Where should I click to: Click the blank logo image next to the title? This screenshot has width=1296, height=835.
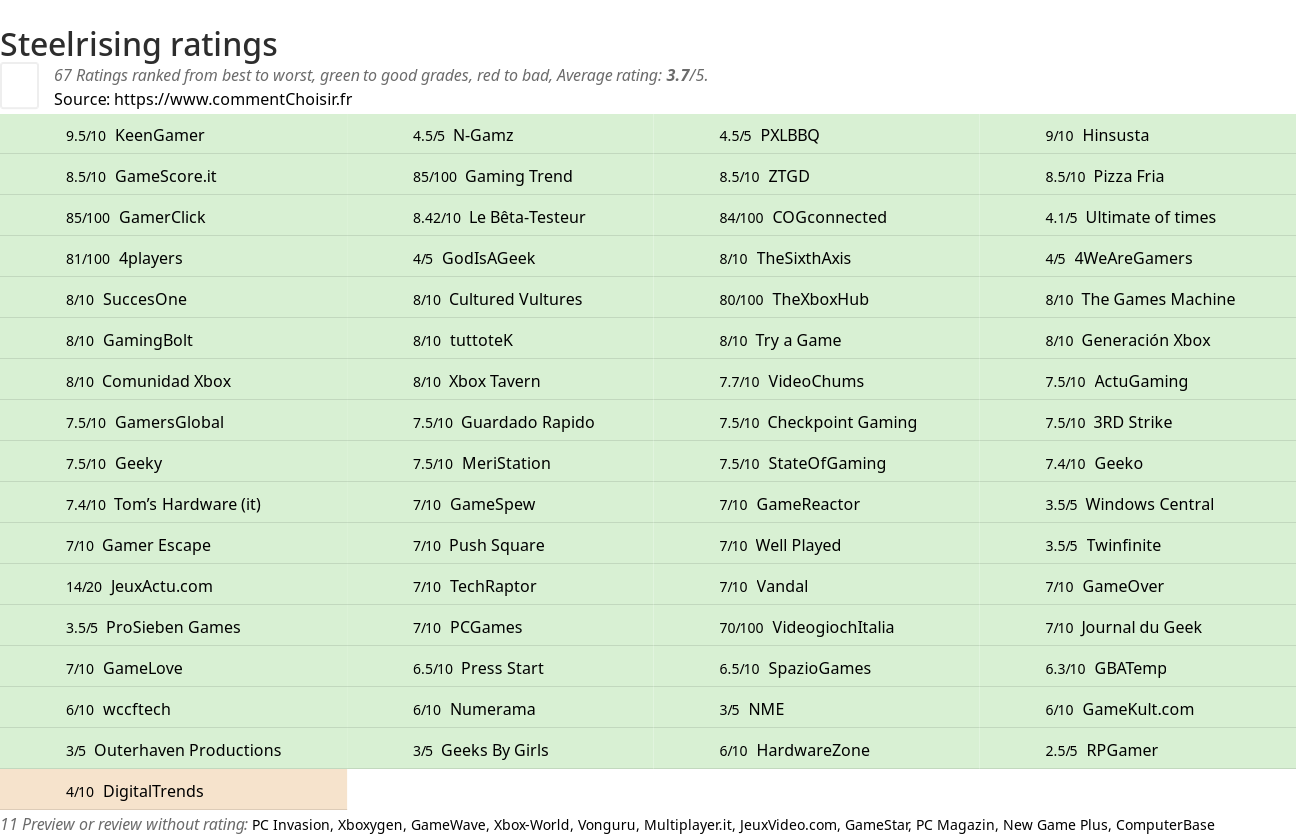tap(19, 85)
